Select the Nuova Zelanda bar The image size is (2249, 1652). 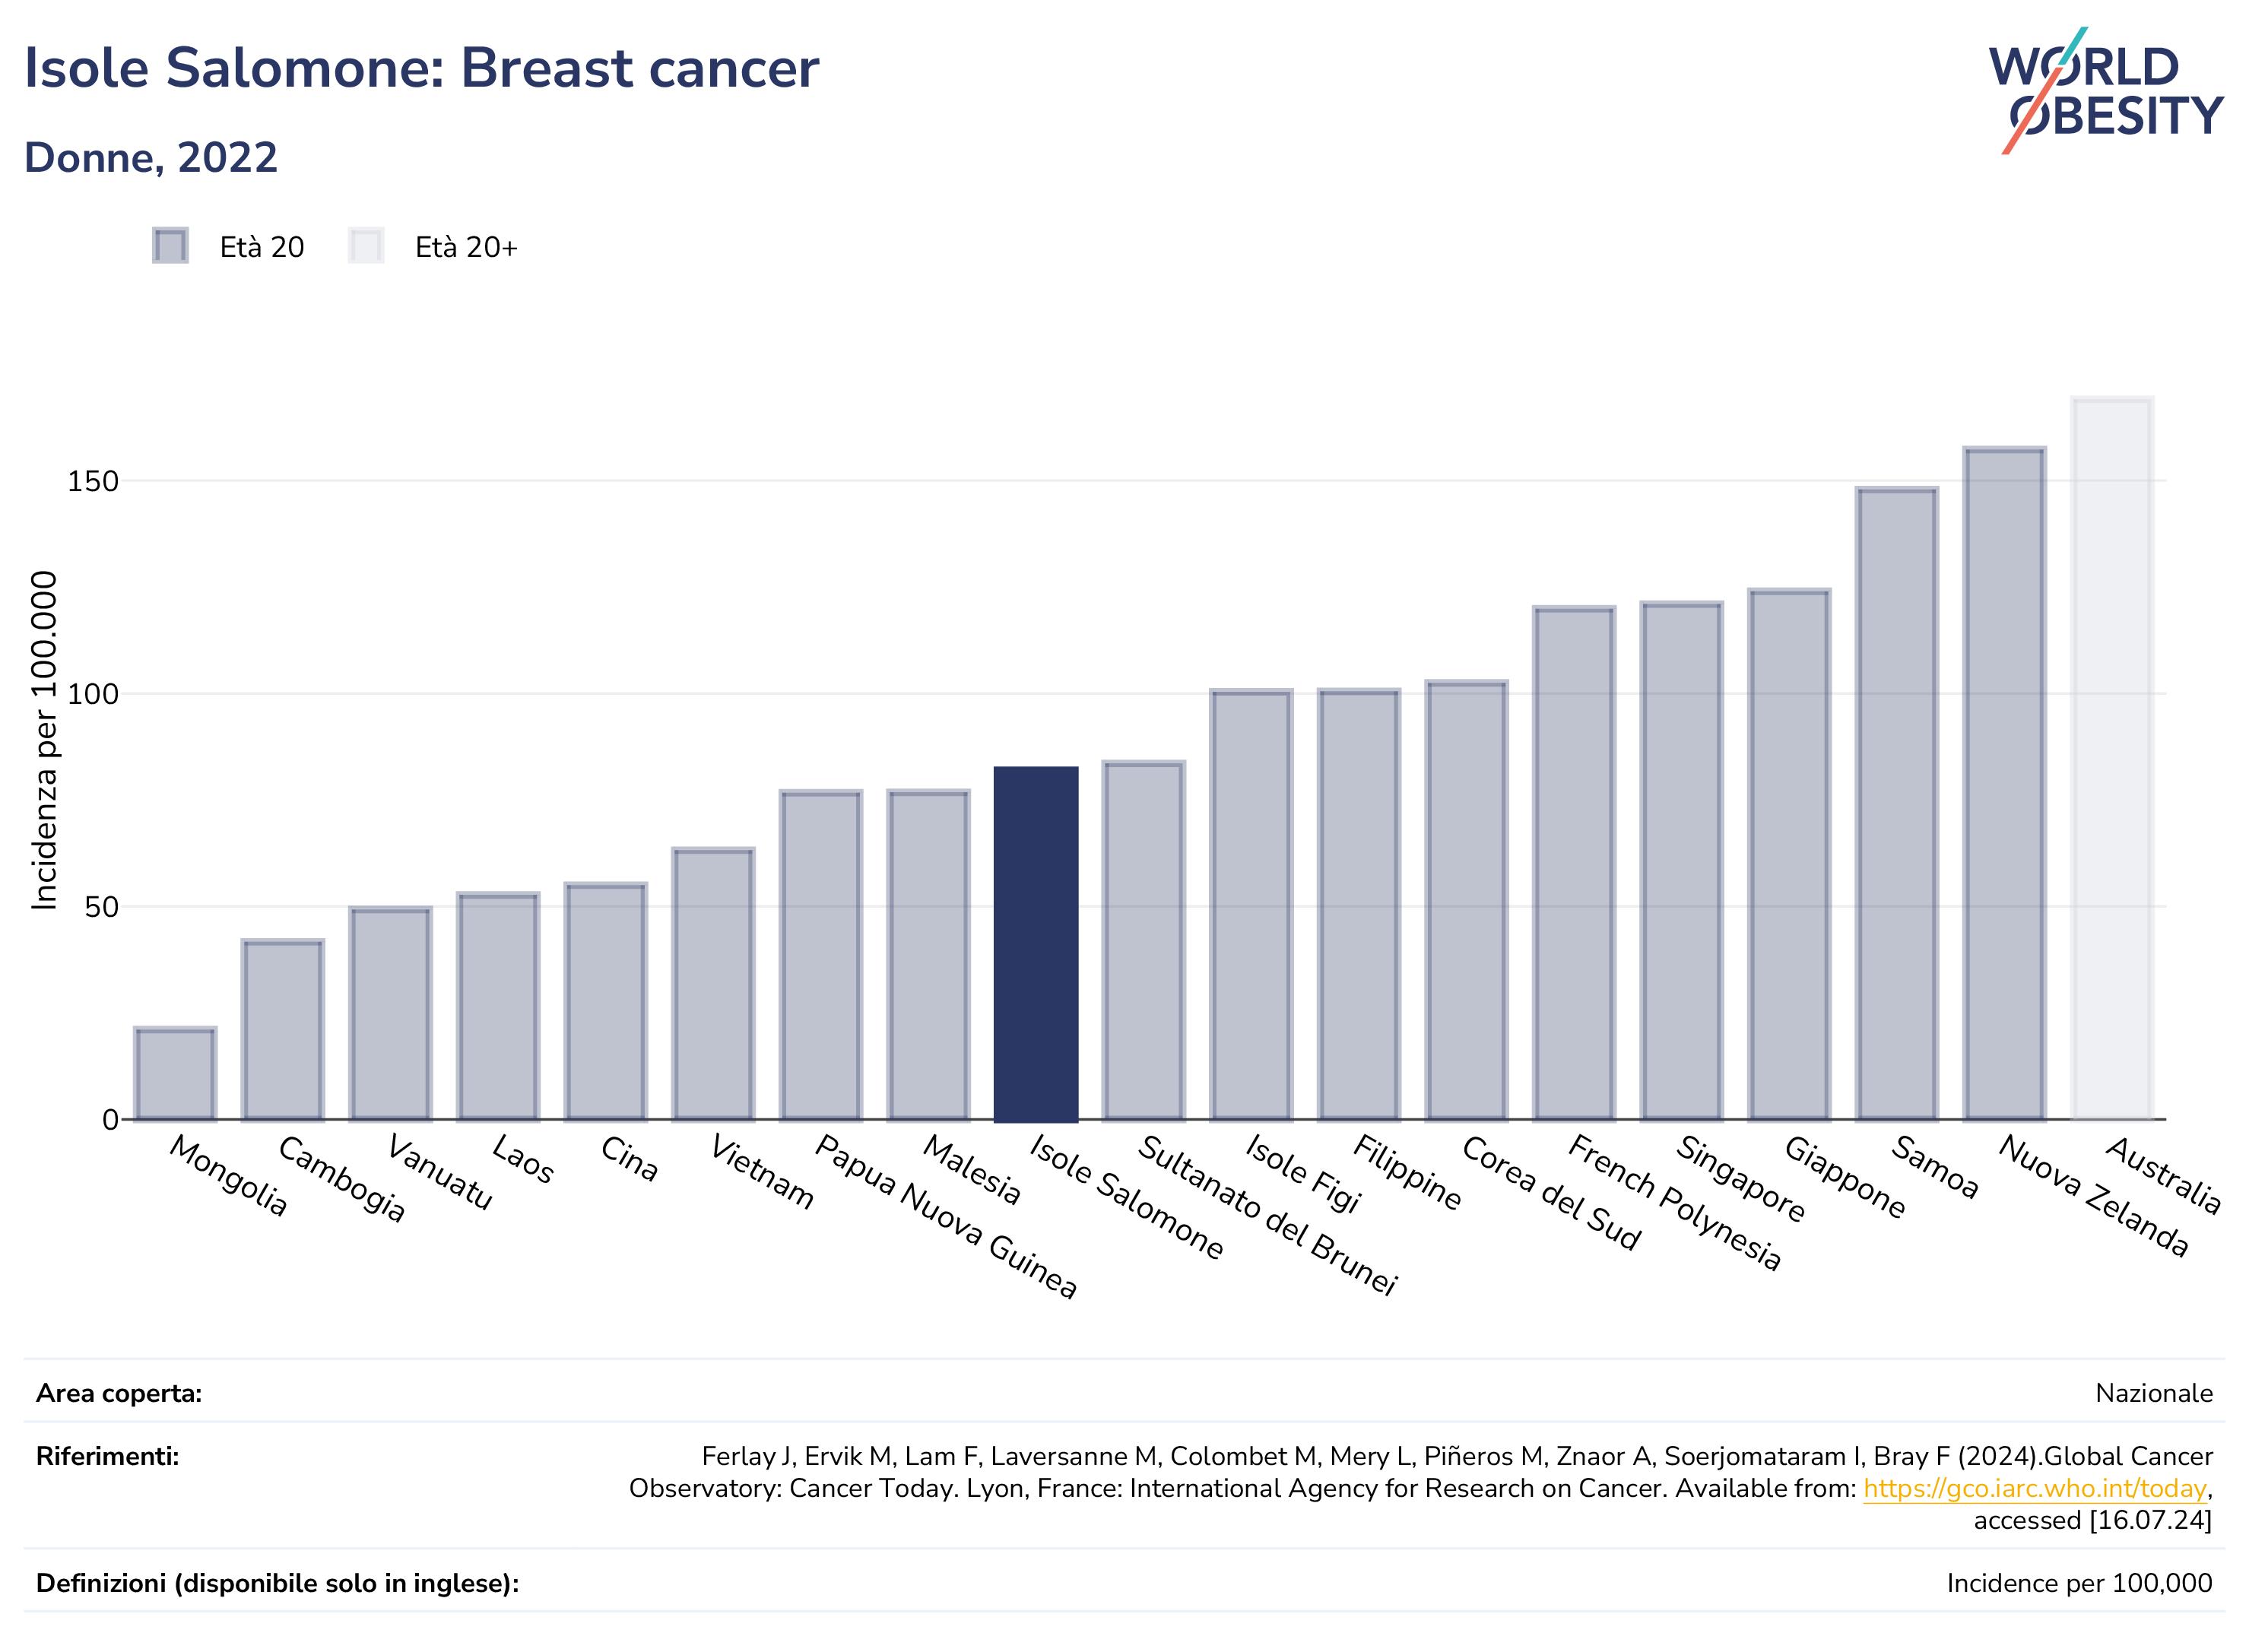[2004, 784]
